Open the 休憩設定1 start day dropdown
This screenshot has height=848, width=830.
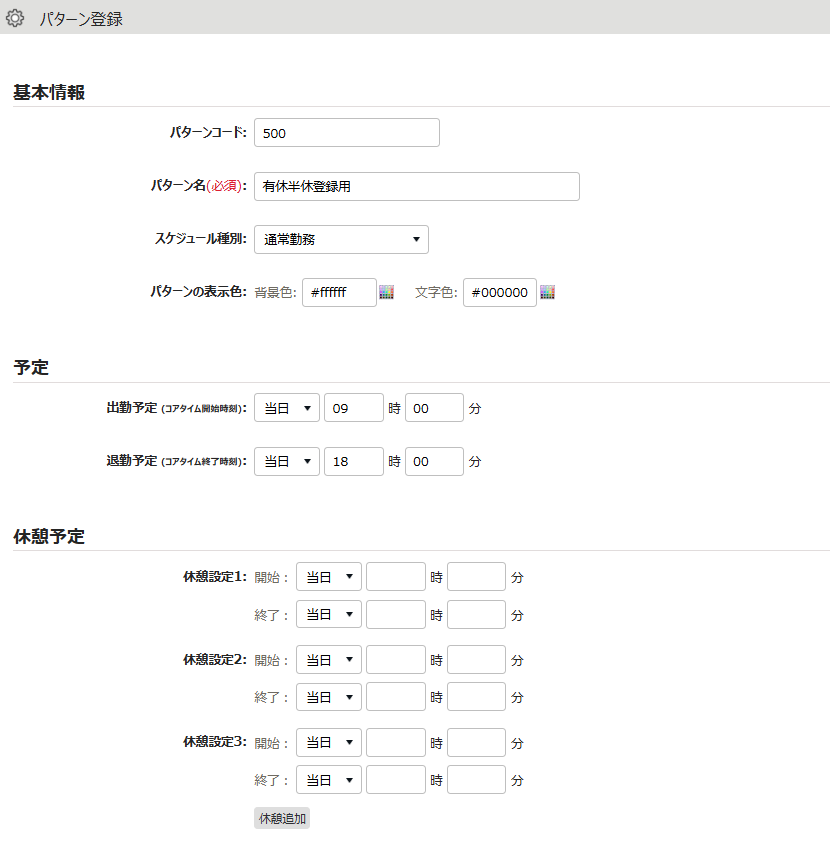328,577
